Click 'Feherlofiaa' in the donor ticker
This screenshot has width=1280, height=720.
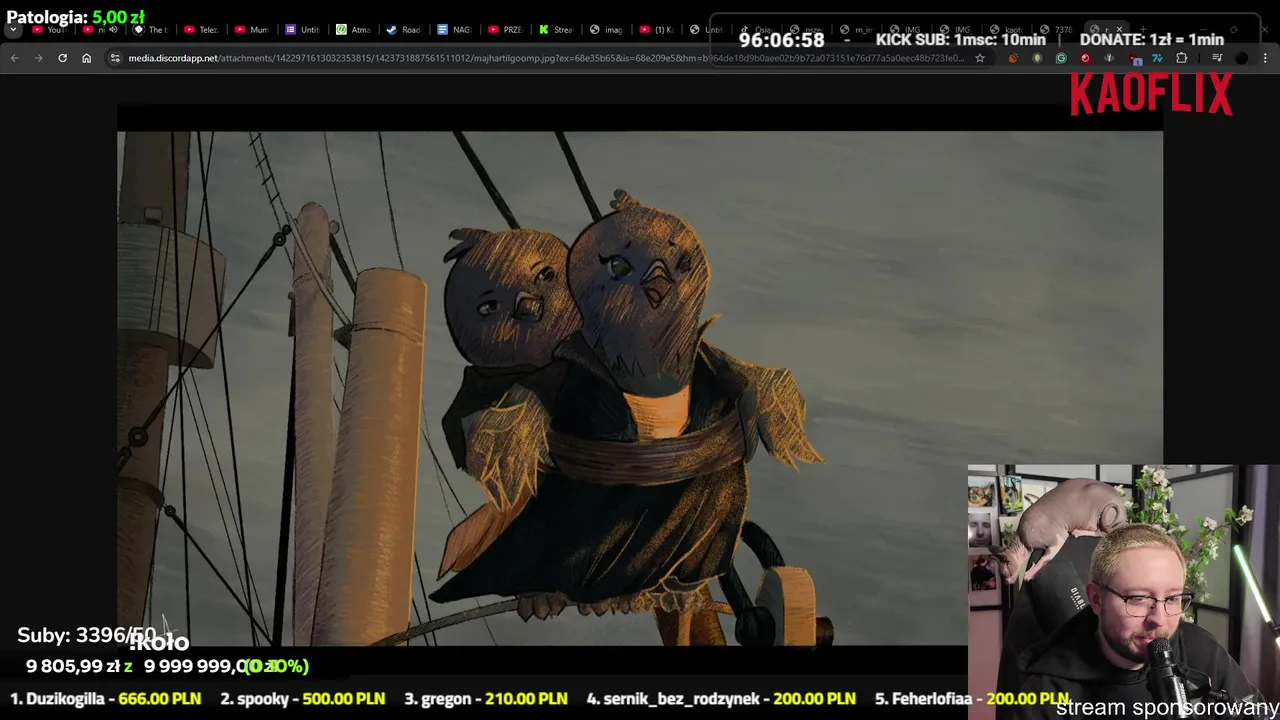(932, 699)
